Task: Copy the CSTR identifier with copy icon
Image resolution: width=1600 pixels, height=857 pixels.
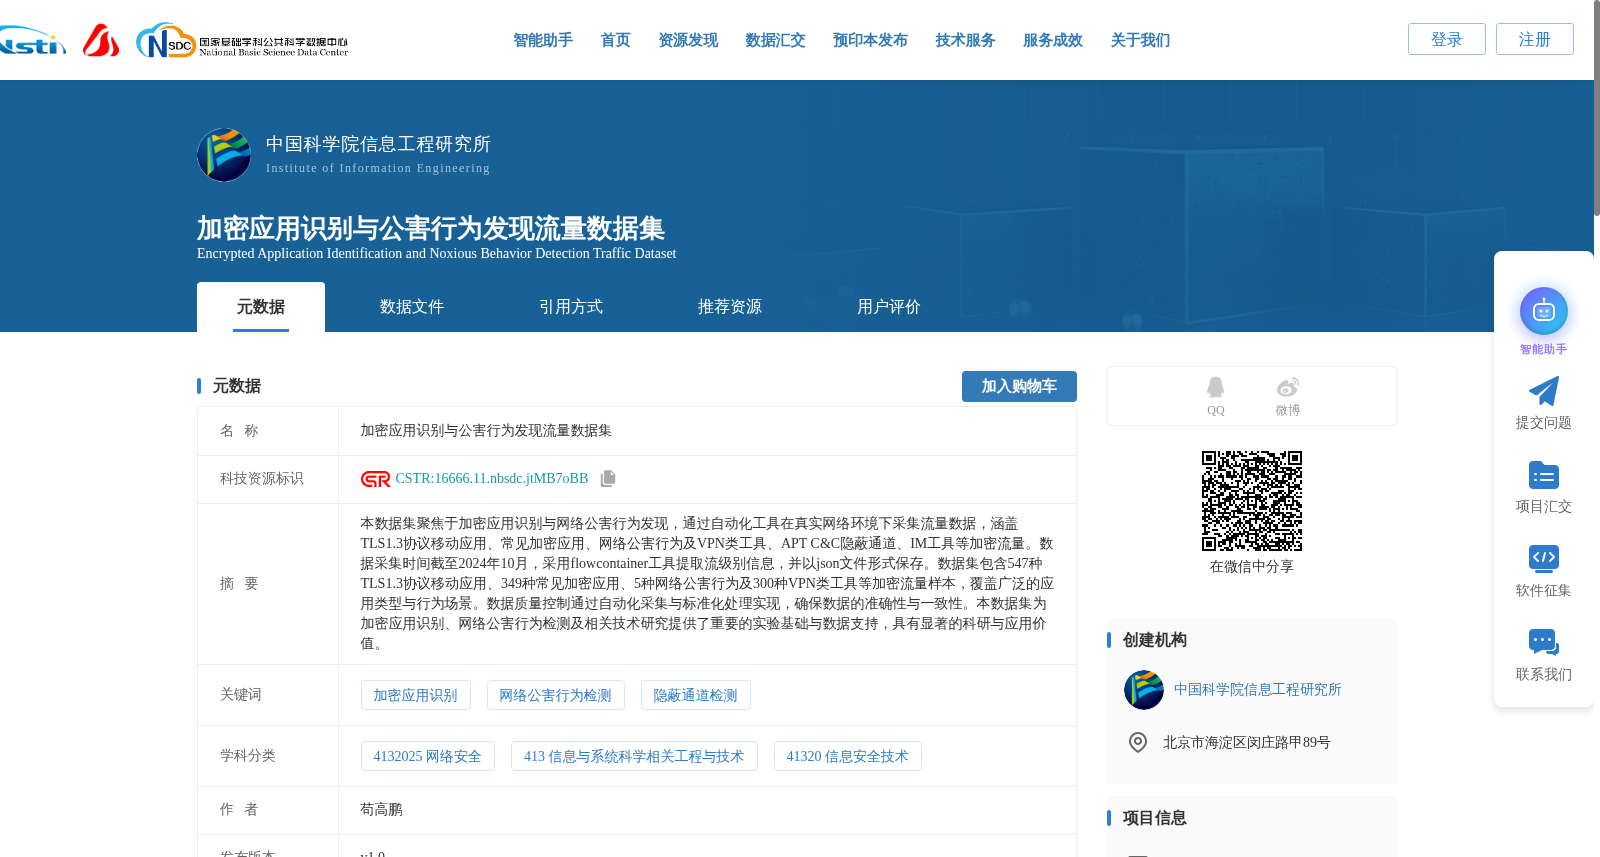Action: (x=608, y=479)
